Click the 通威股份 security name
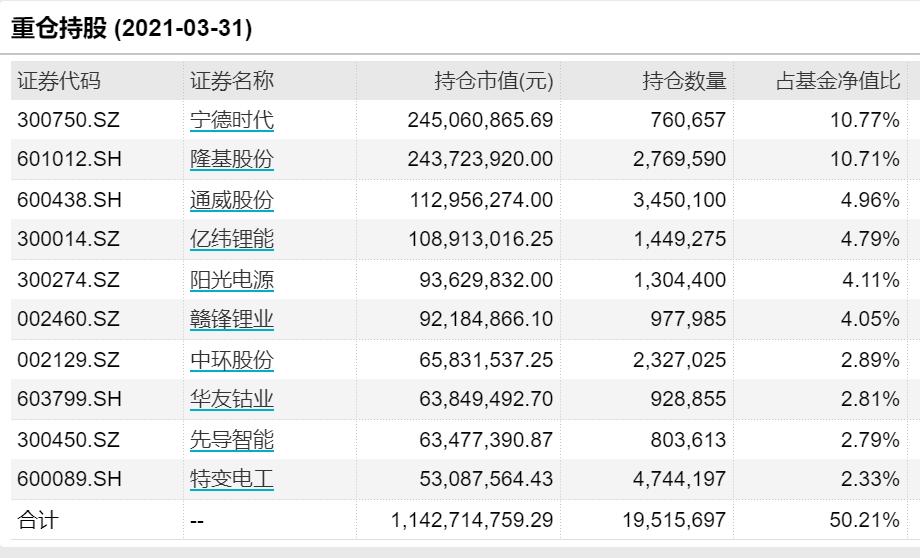This screenshot has height=558, width=920. pyautogui.click(x=231, y=201)
